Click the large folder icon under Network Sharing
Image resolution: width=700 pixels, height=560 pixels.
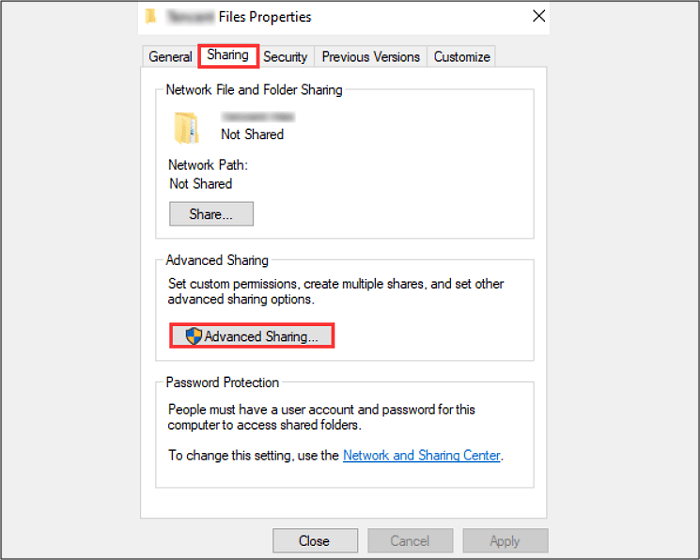tap(186, 127)
